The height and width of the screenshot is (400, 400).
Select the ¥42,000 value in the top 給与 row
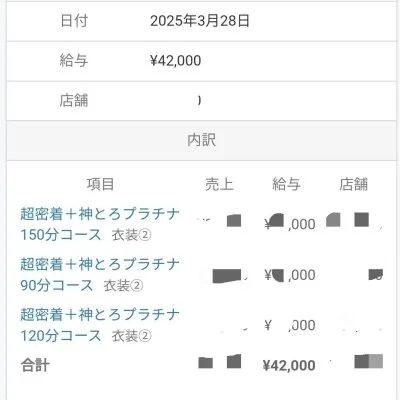click(x=176, y=61)
